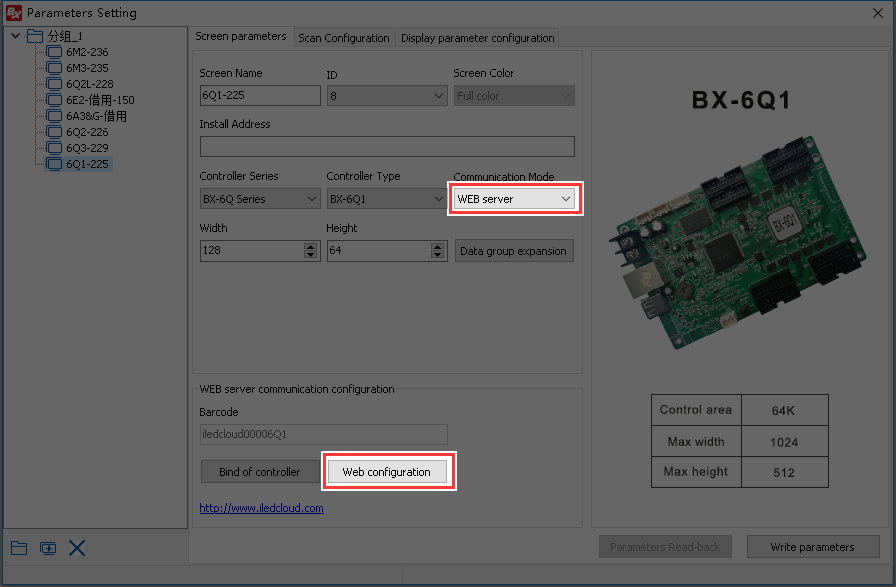This screenshot has width=896, height=587.
Task: Click the BX-6Q1 model heading
Action: point(741,100)
